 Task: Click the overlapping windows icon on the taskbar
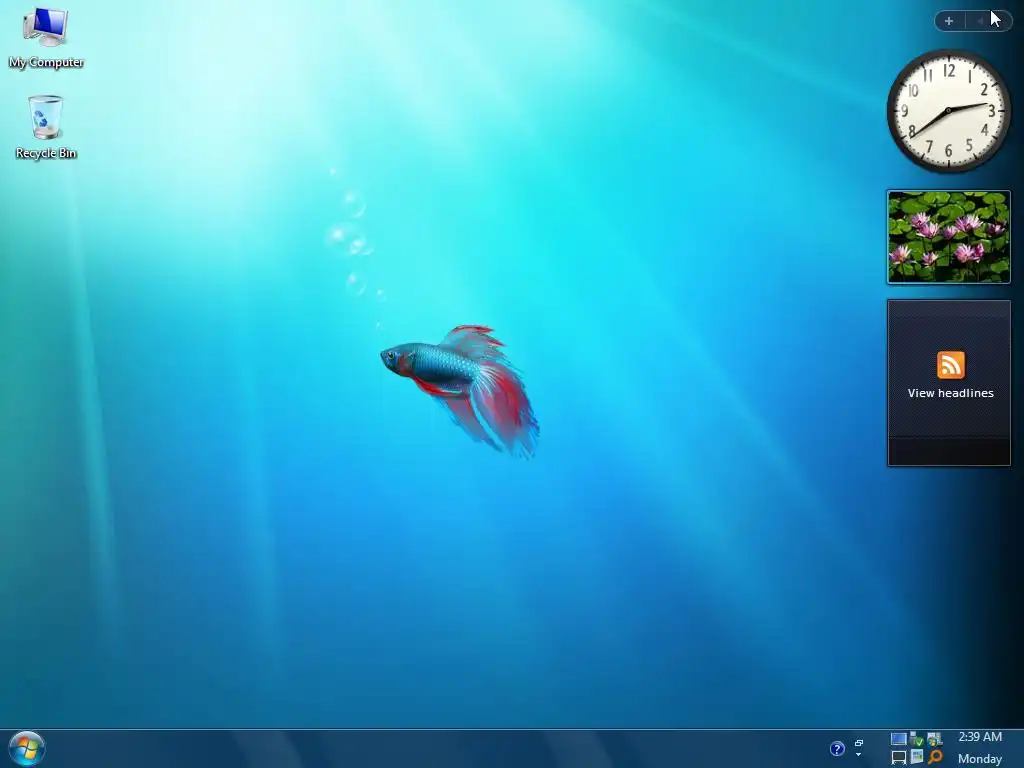[x=859, y=743]
